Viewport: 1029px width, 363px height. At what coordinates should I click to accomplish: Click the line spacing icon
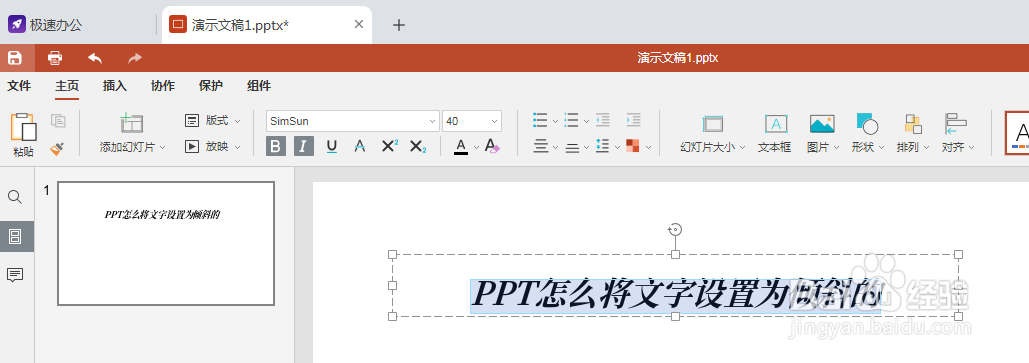(x=602, y=146)
